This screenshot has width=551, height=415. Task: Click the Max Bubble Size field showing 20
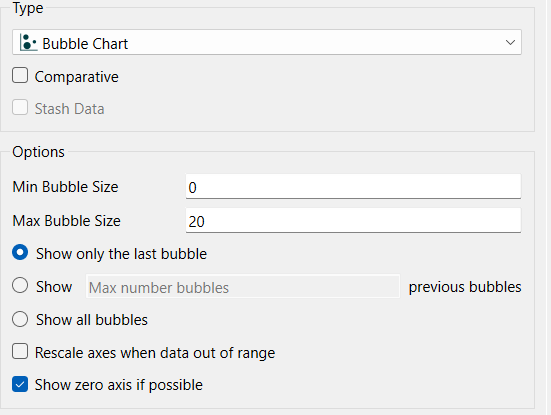pos(353,221)
